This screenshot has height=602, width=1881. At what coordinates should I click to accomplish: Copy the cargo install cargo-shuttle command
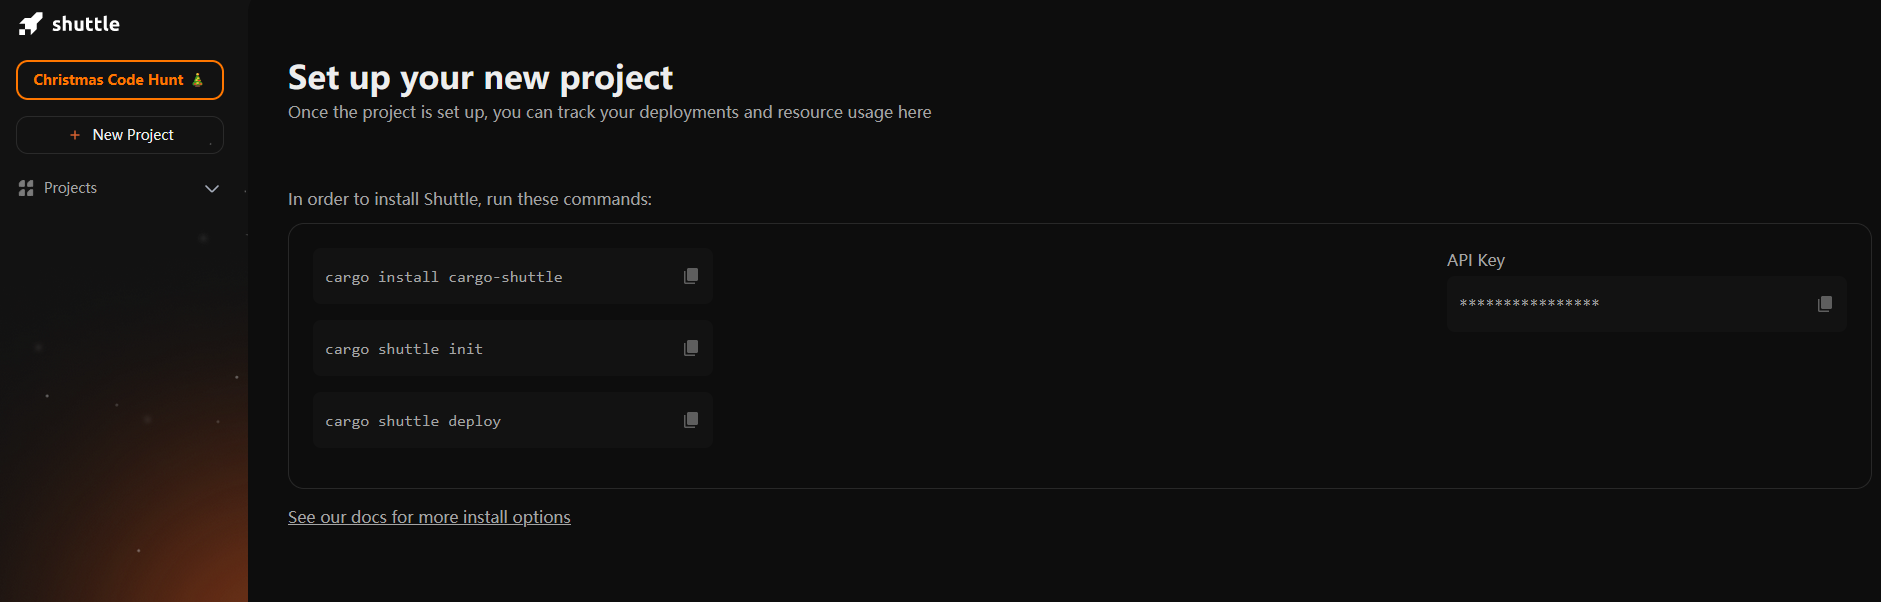point(691,276)
